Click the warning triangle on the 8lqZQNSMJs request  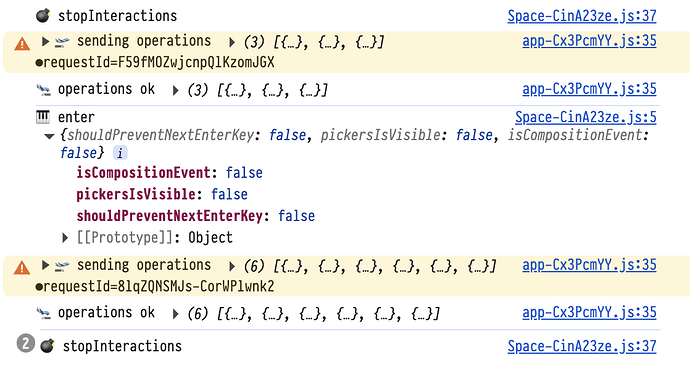[22, 268]
